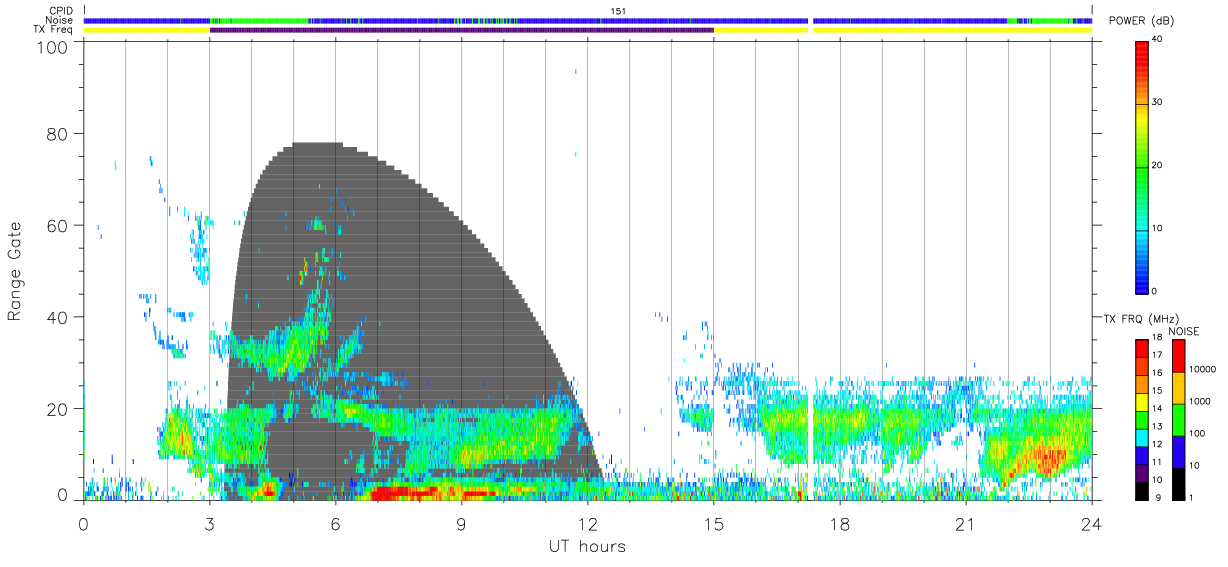Click the x-axis tick label "21"
This screenshot has height=567, width=1228.
[x=965, y=524]
